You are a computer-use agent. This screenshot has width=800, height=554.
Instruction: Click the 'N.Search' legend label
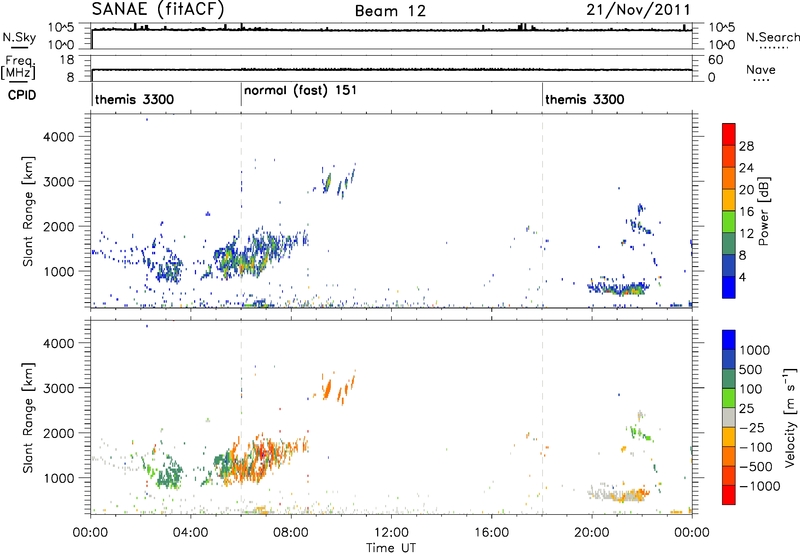[x=773, y=37]
